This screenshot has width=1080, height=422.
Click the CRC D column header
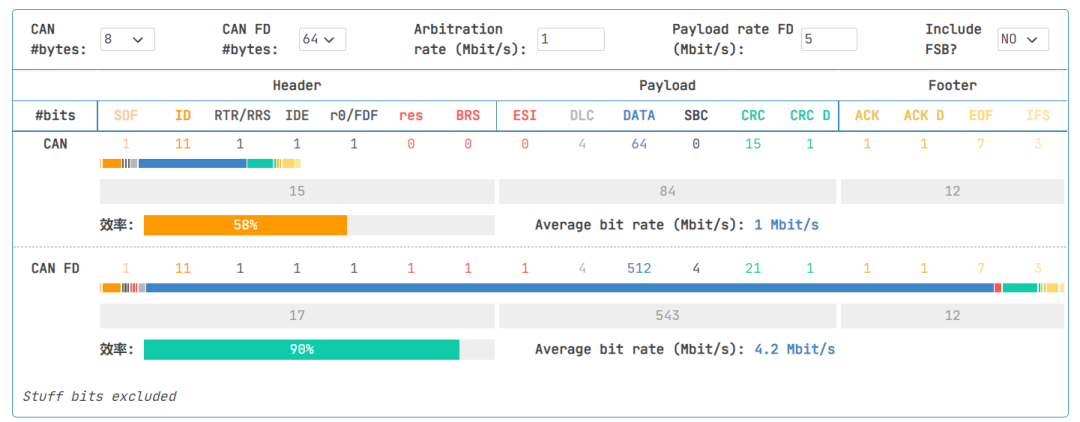pyautogui.click(x=810, y=116)
